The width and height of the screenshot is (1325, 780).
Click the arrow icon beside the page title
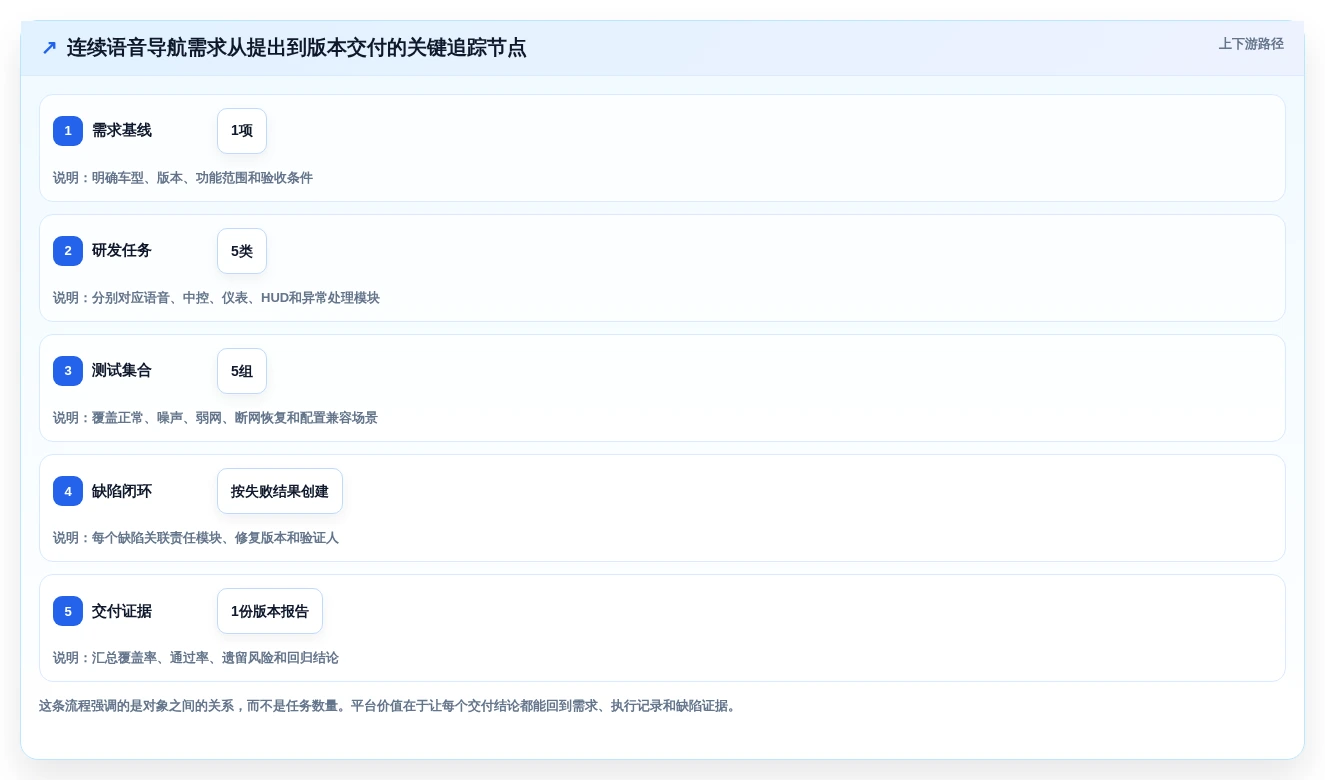pyautogui.click(x=49, y=48)
